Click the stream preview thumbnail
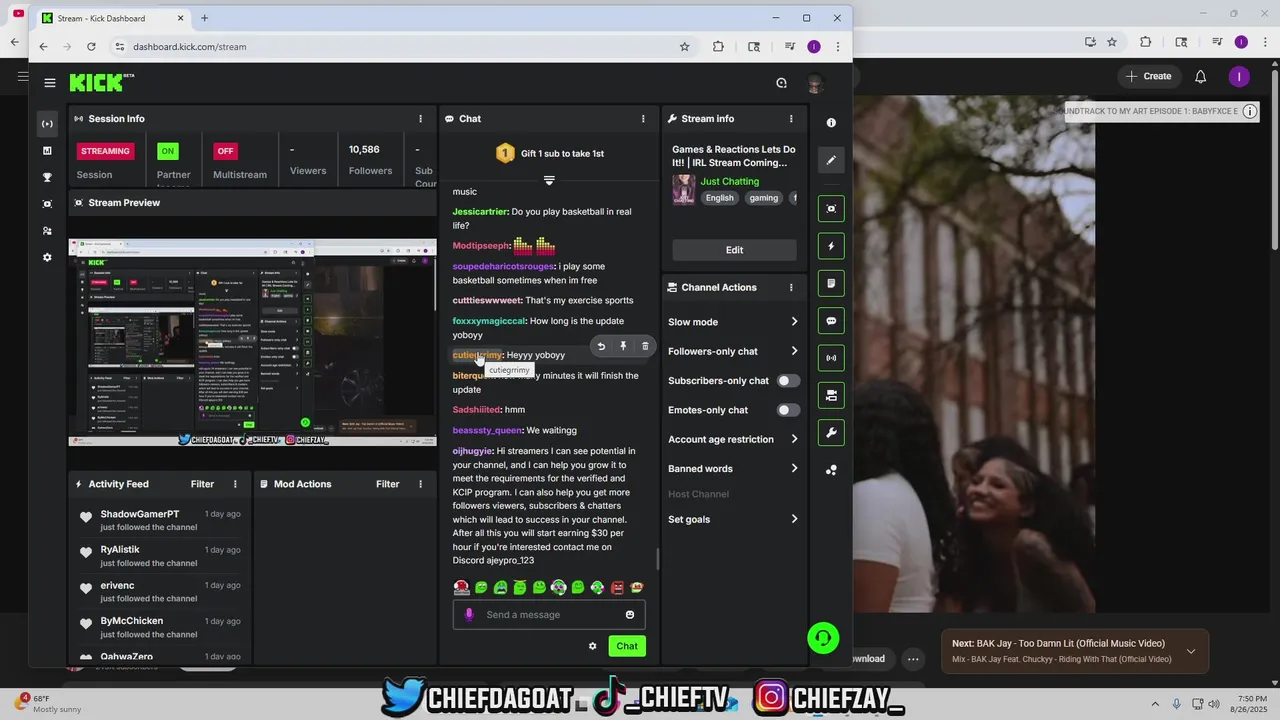 (252, 342)
